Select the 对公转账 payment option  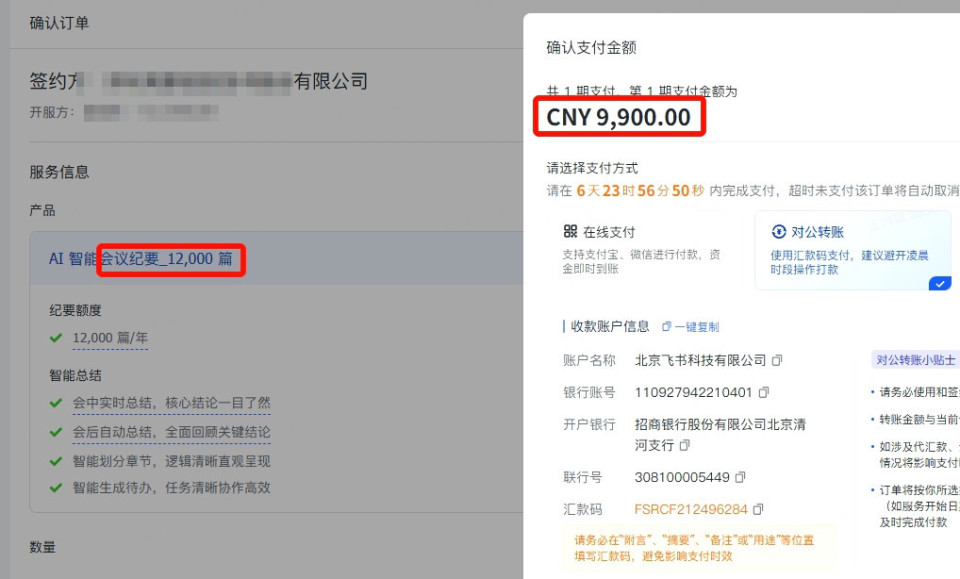[x=853, y=250]
